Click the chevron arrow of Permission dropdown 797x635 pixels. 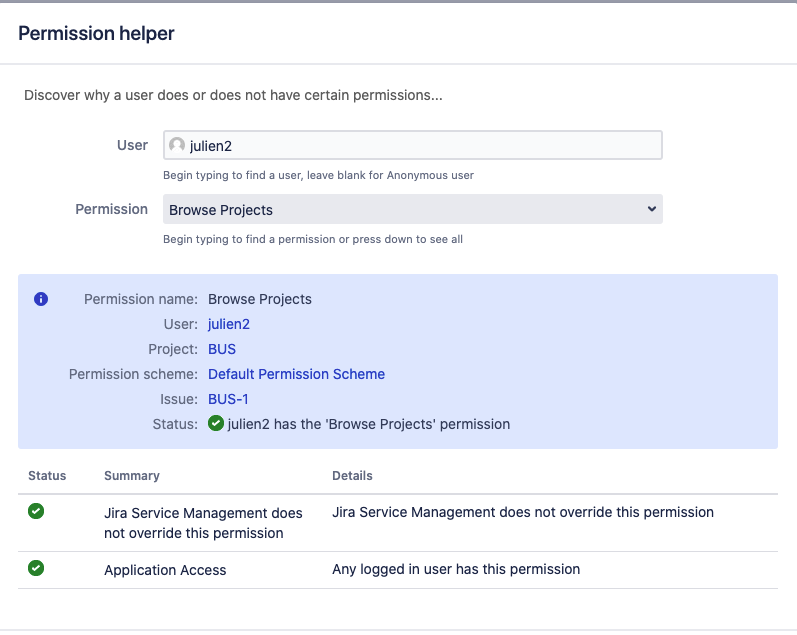point(652,209)
